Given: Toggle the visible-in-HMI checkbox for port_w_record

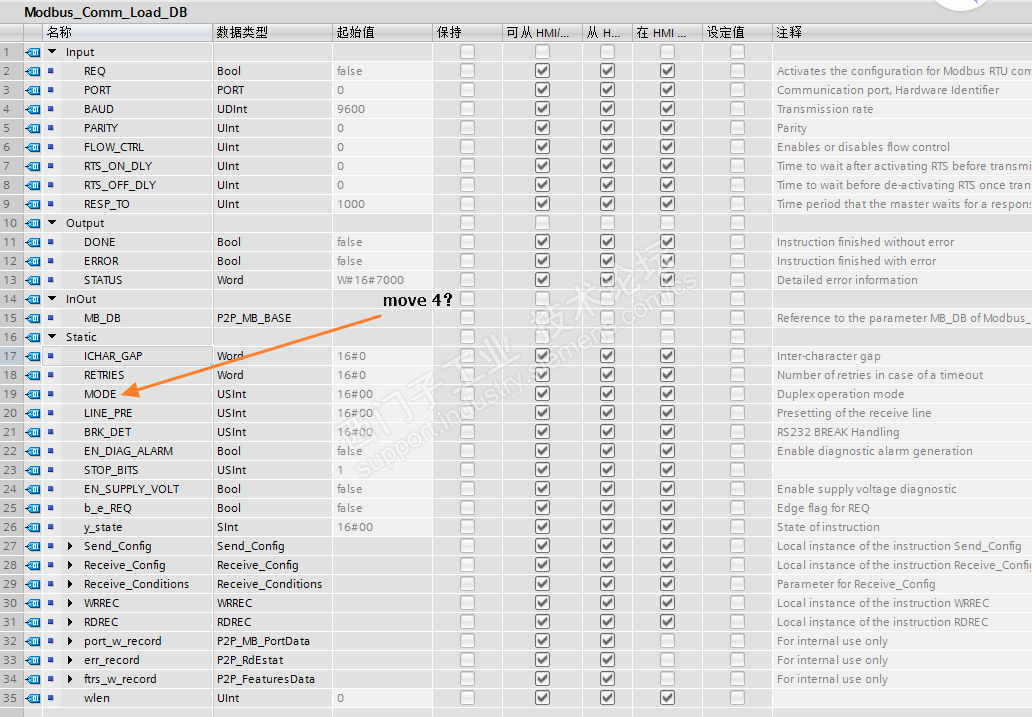Looking at the screenshot, I should point(667,641).
